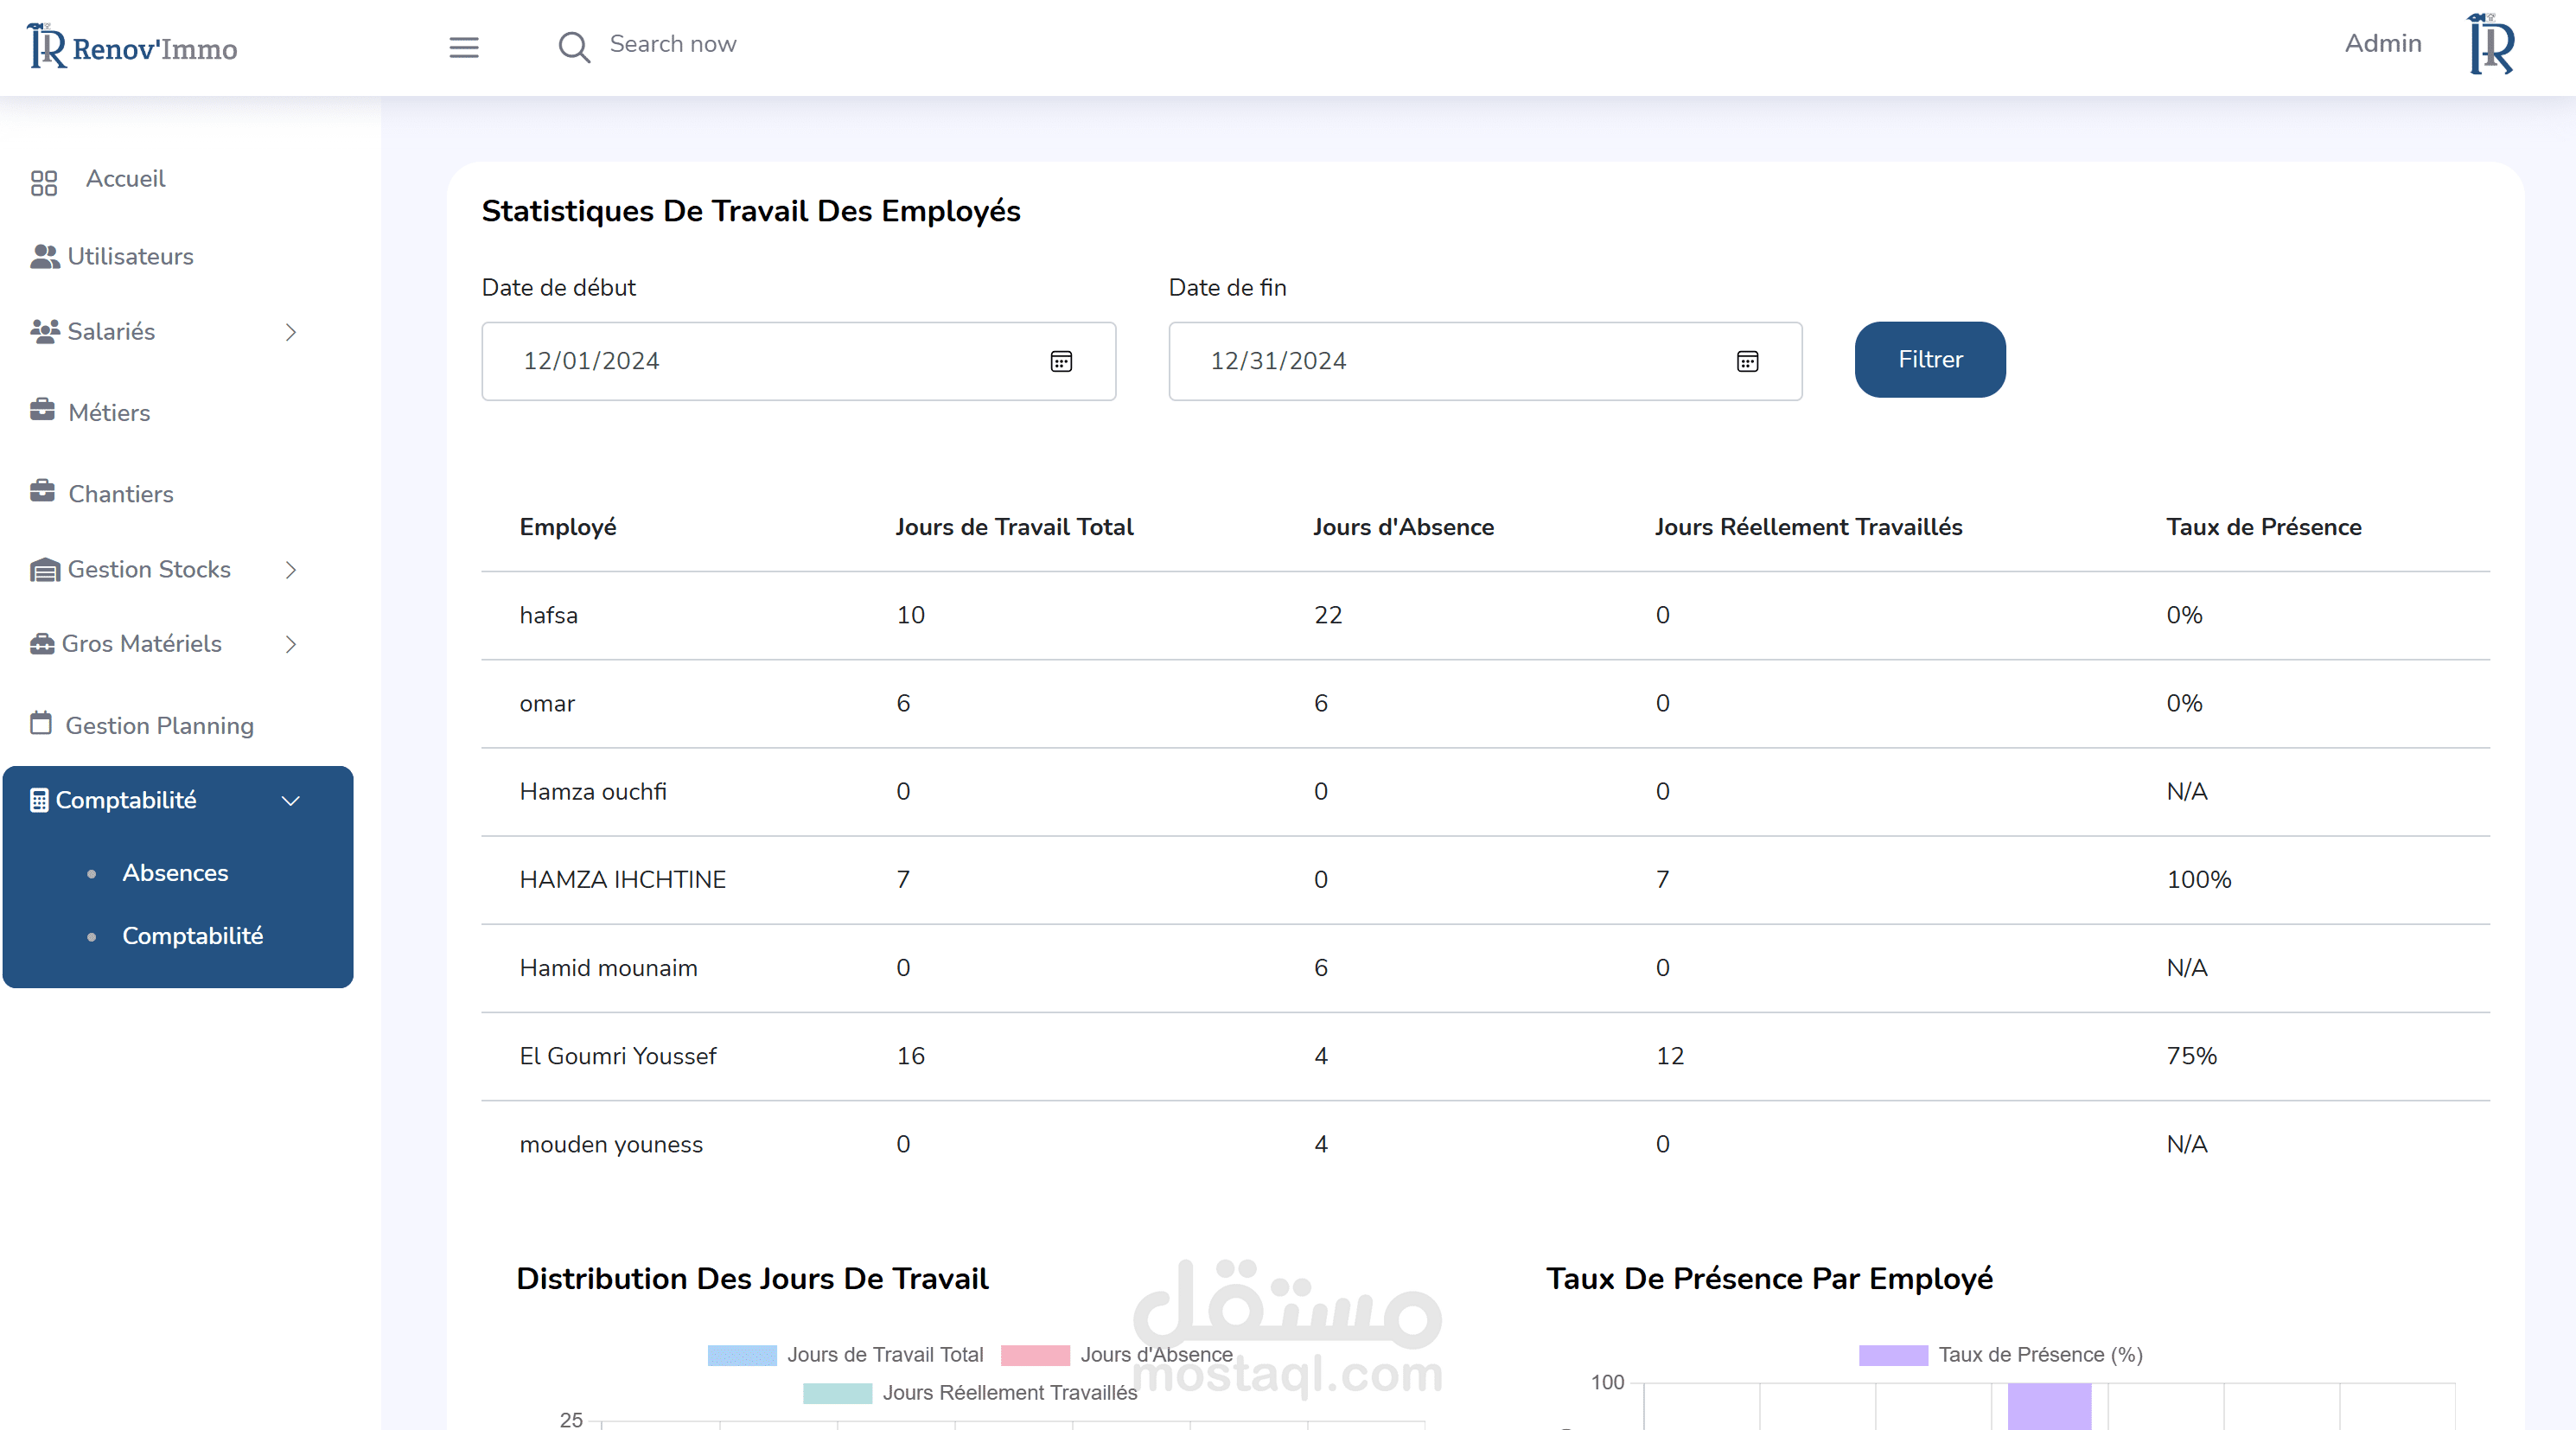
Task: Click the Admin profile logo avatar
Action: point(2490,45)
